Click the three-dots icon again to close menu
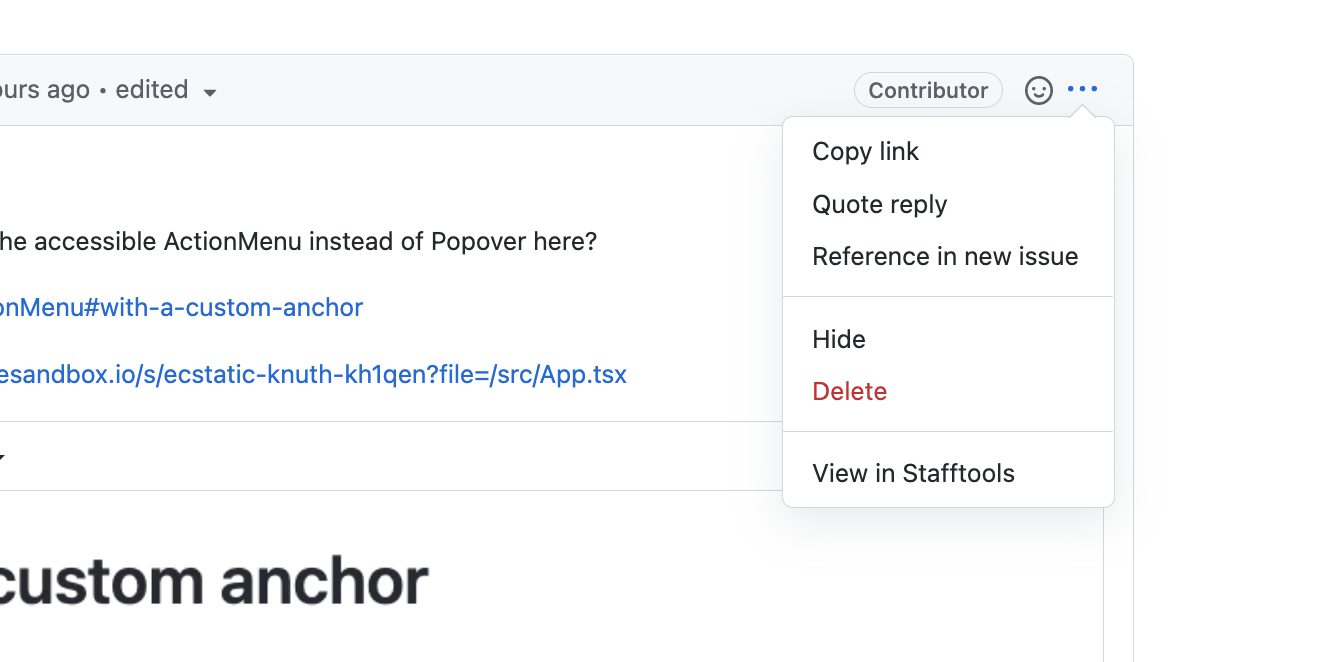 [x=1084, y=90]
